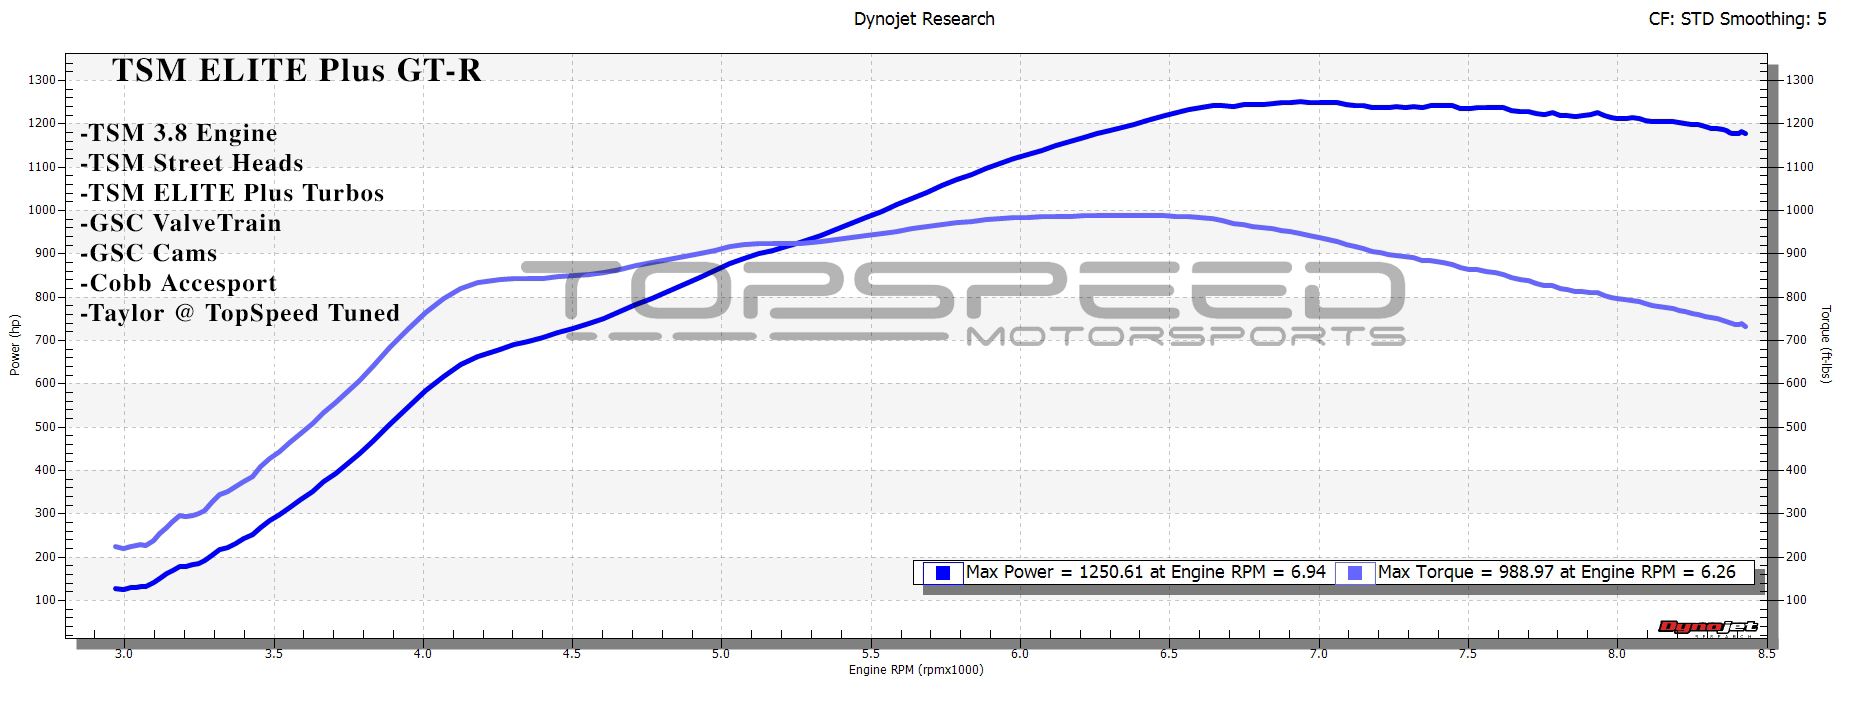The image size is (1849, 703).
Task: Click the '-TSM 3.8 Engine' annotation line
Action: [x=179, y=133]
